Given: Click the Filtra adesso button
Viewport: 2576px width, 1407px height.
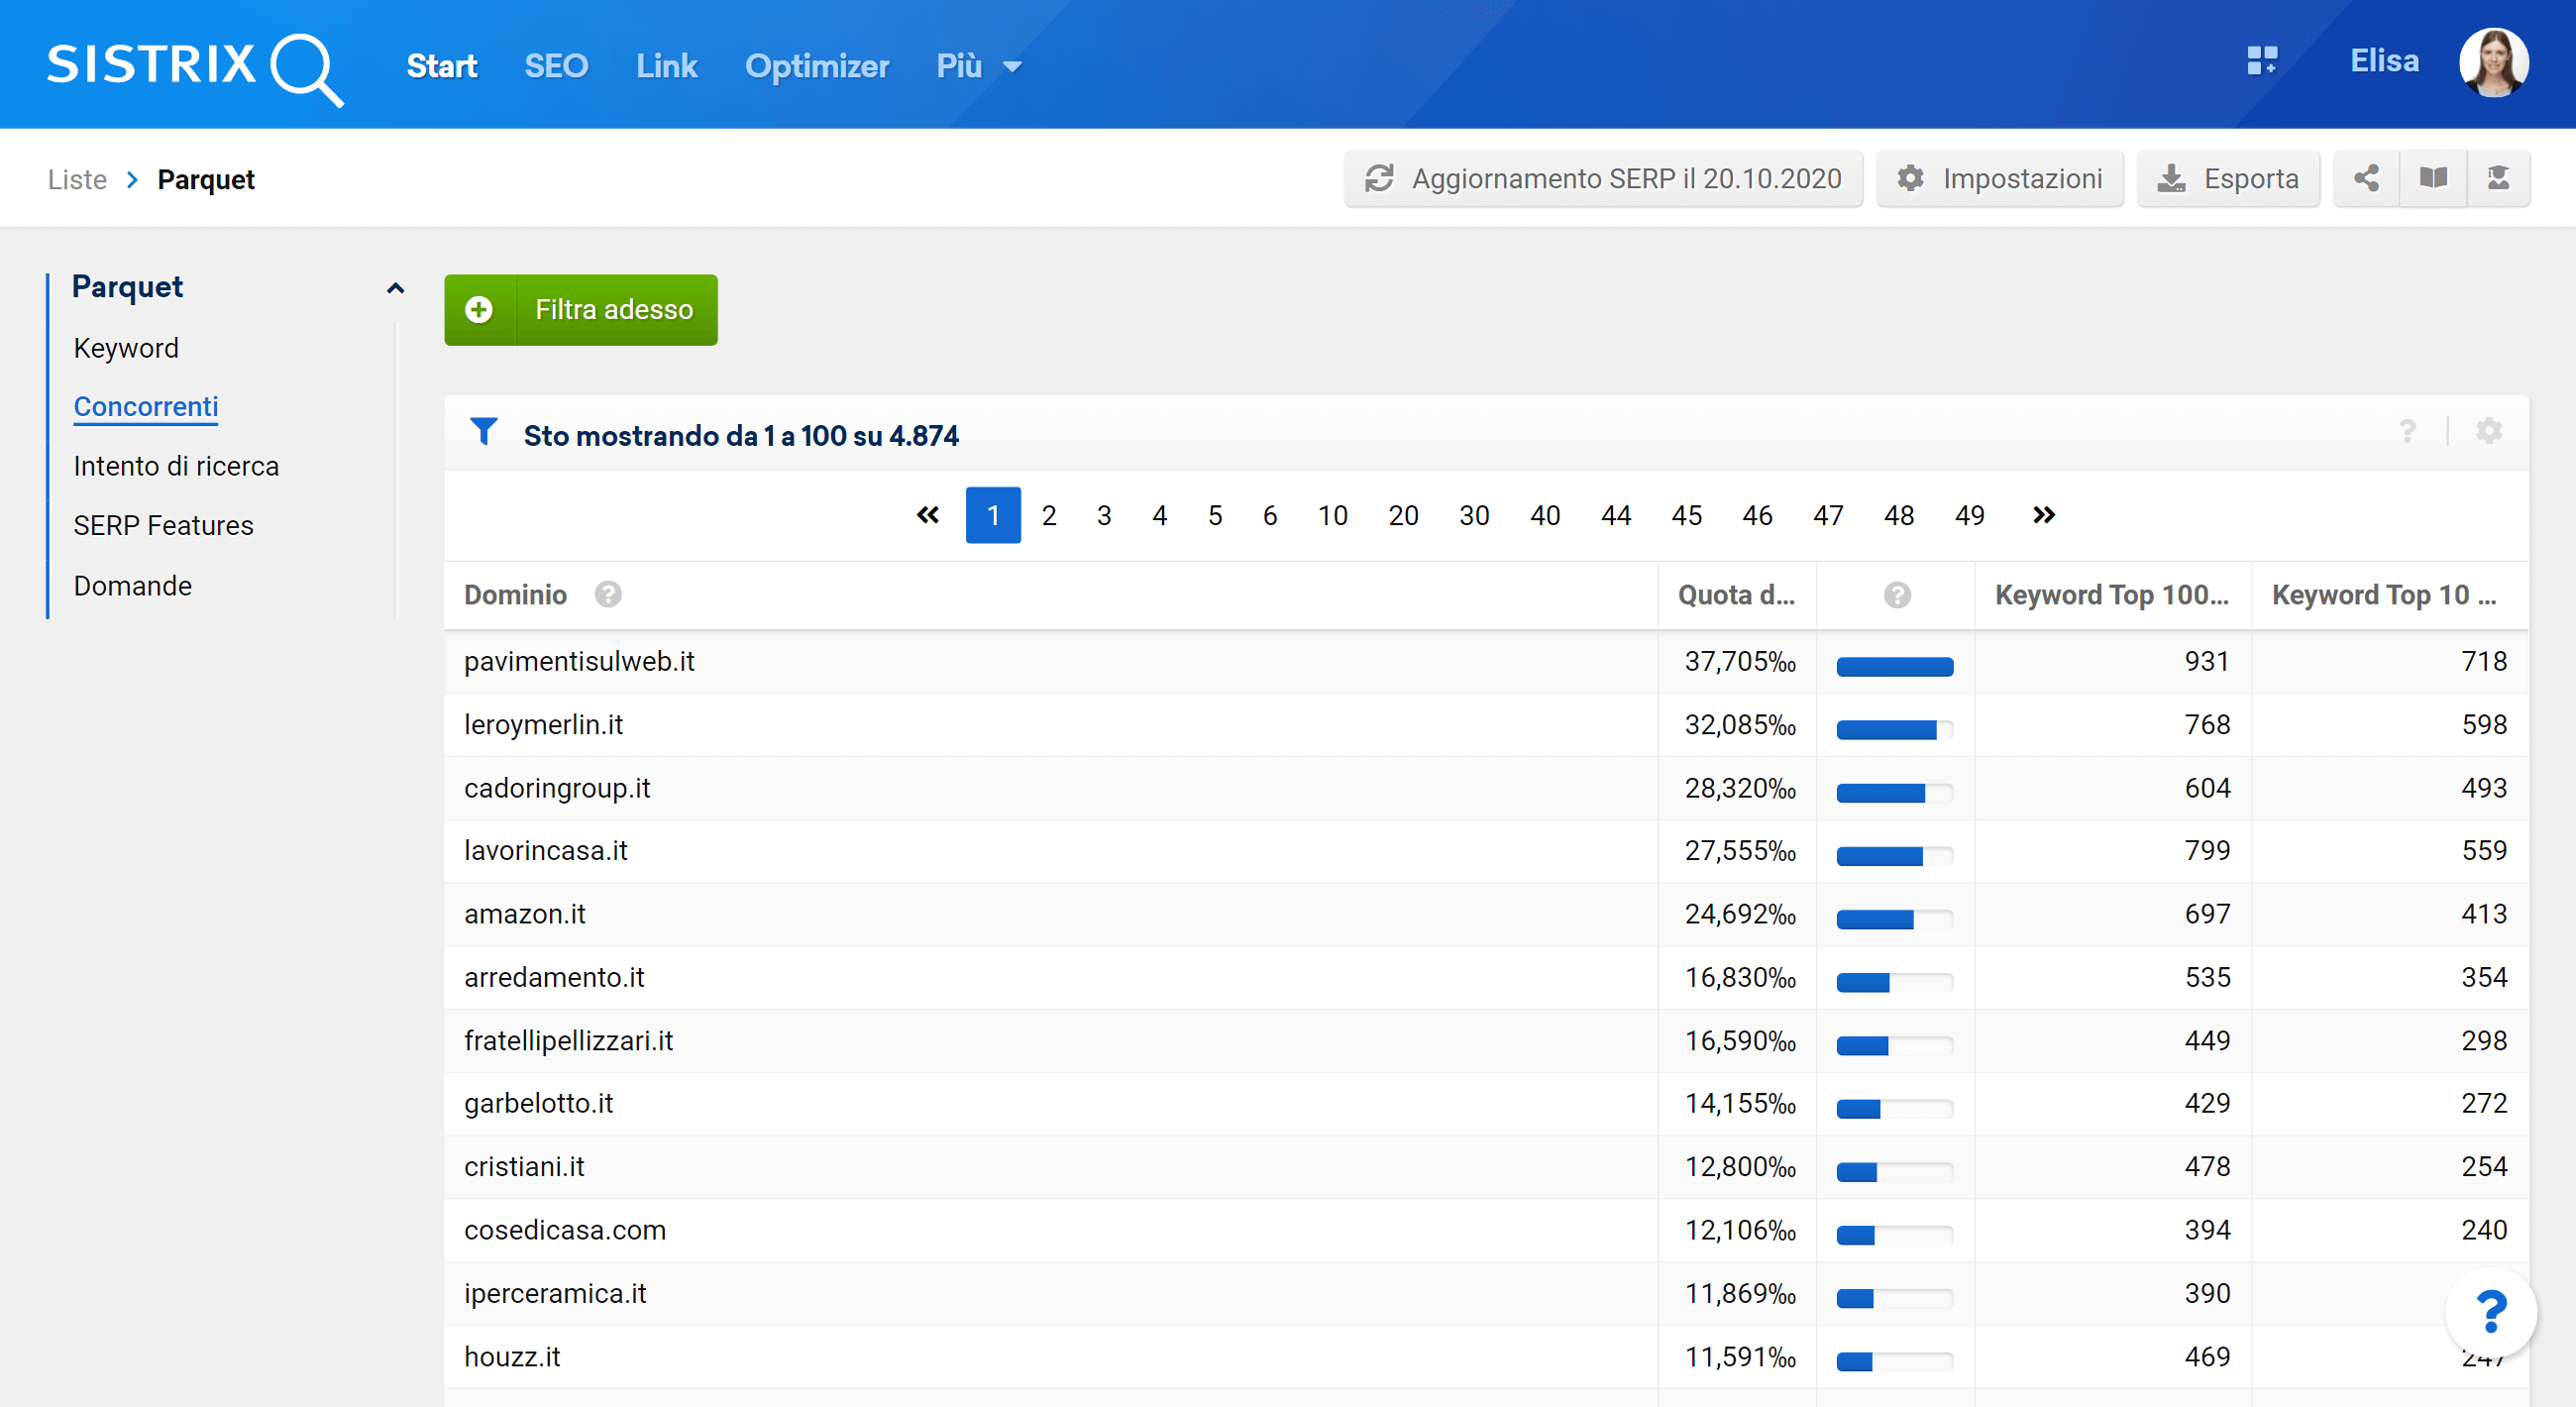Looking at the screenshot, I should point(581,310).
